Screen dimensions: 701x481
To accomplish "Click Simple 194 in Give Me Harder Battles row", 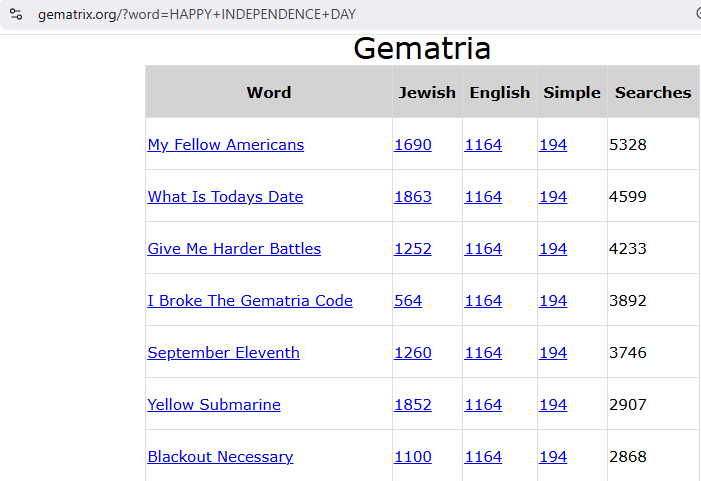I will click(x=553, y=249).
